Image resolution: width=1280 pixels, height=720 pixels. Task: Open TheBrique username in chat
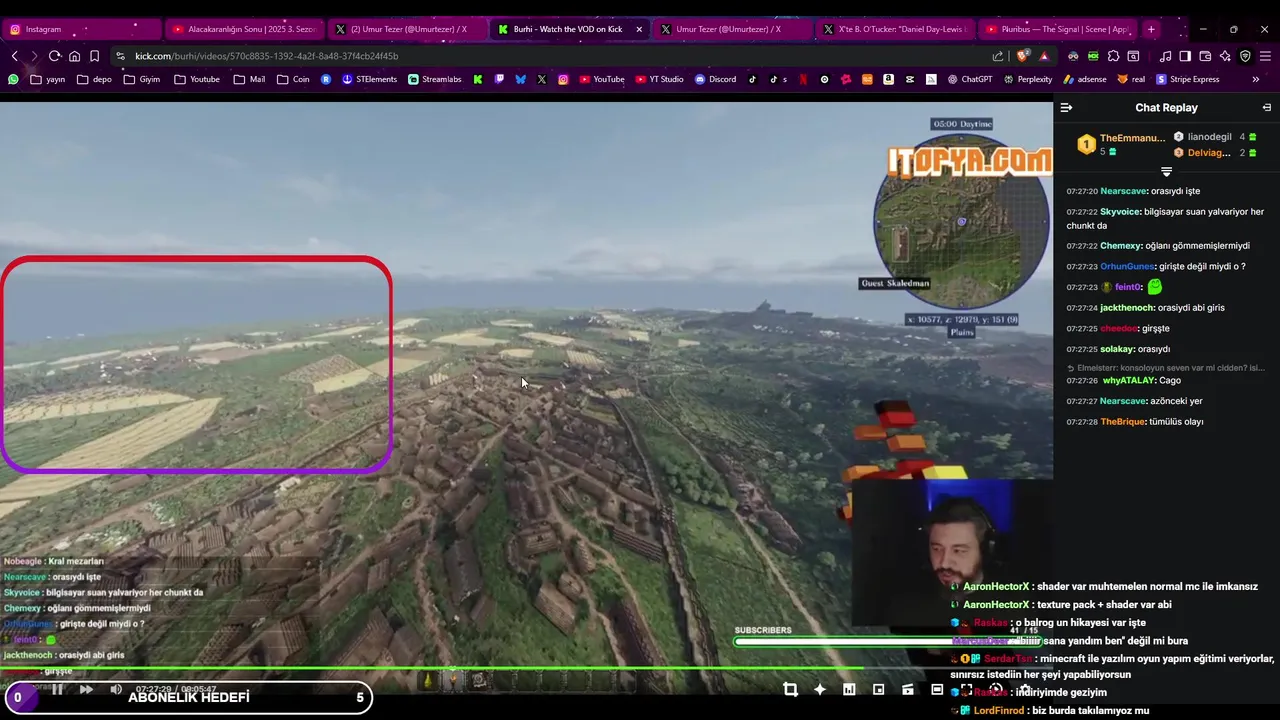tap(1123, 422)
